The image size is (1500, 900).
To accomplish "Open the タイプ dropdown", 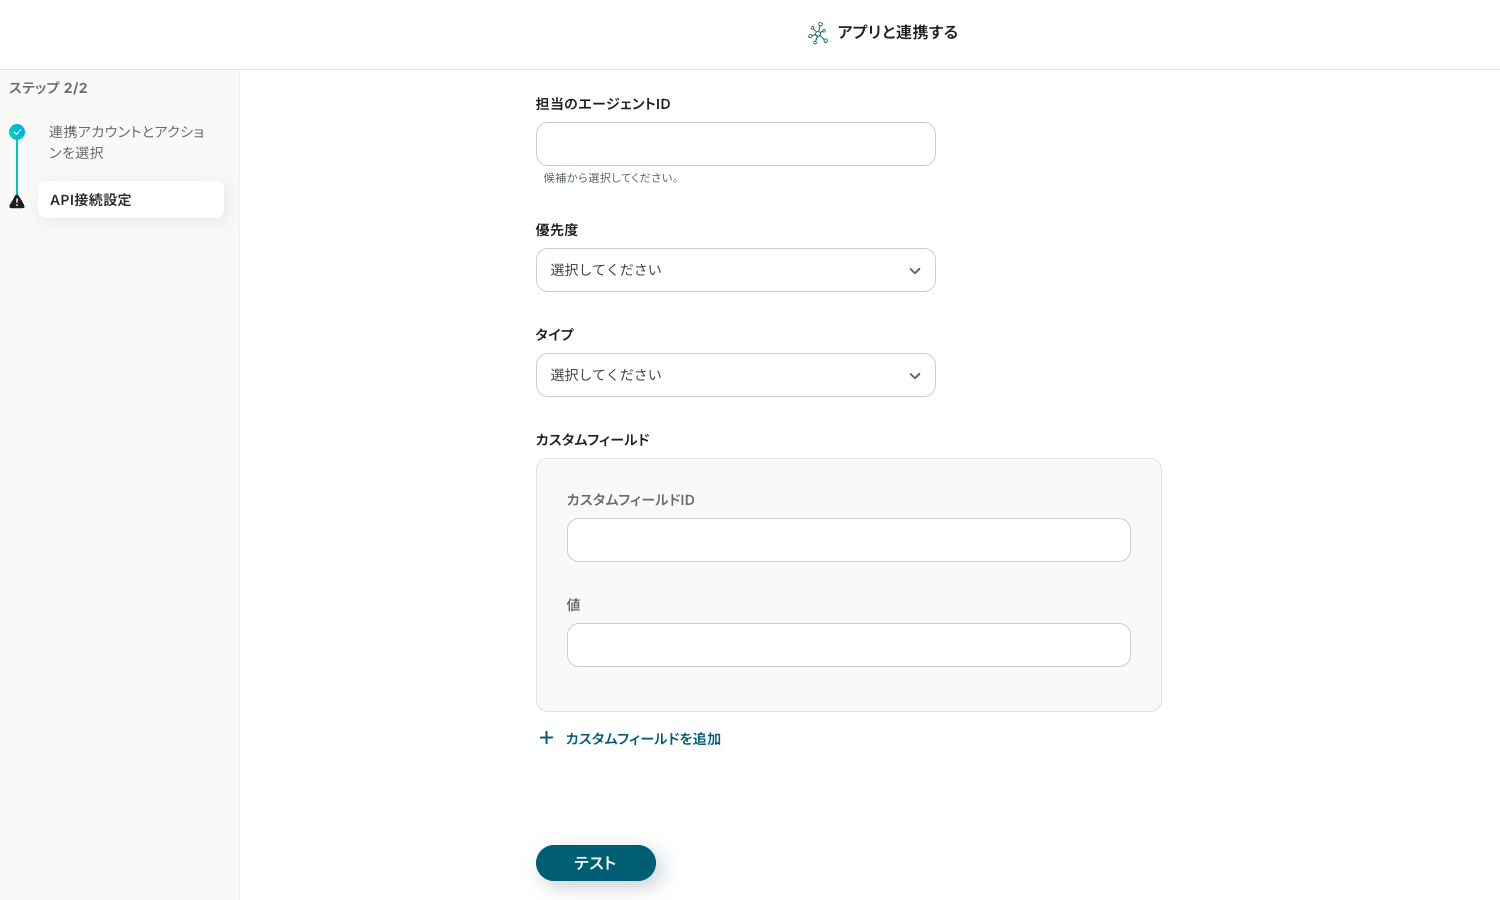I will (x=736, y=375).
